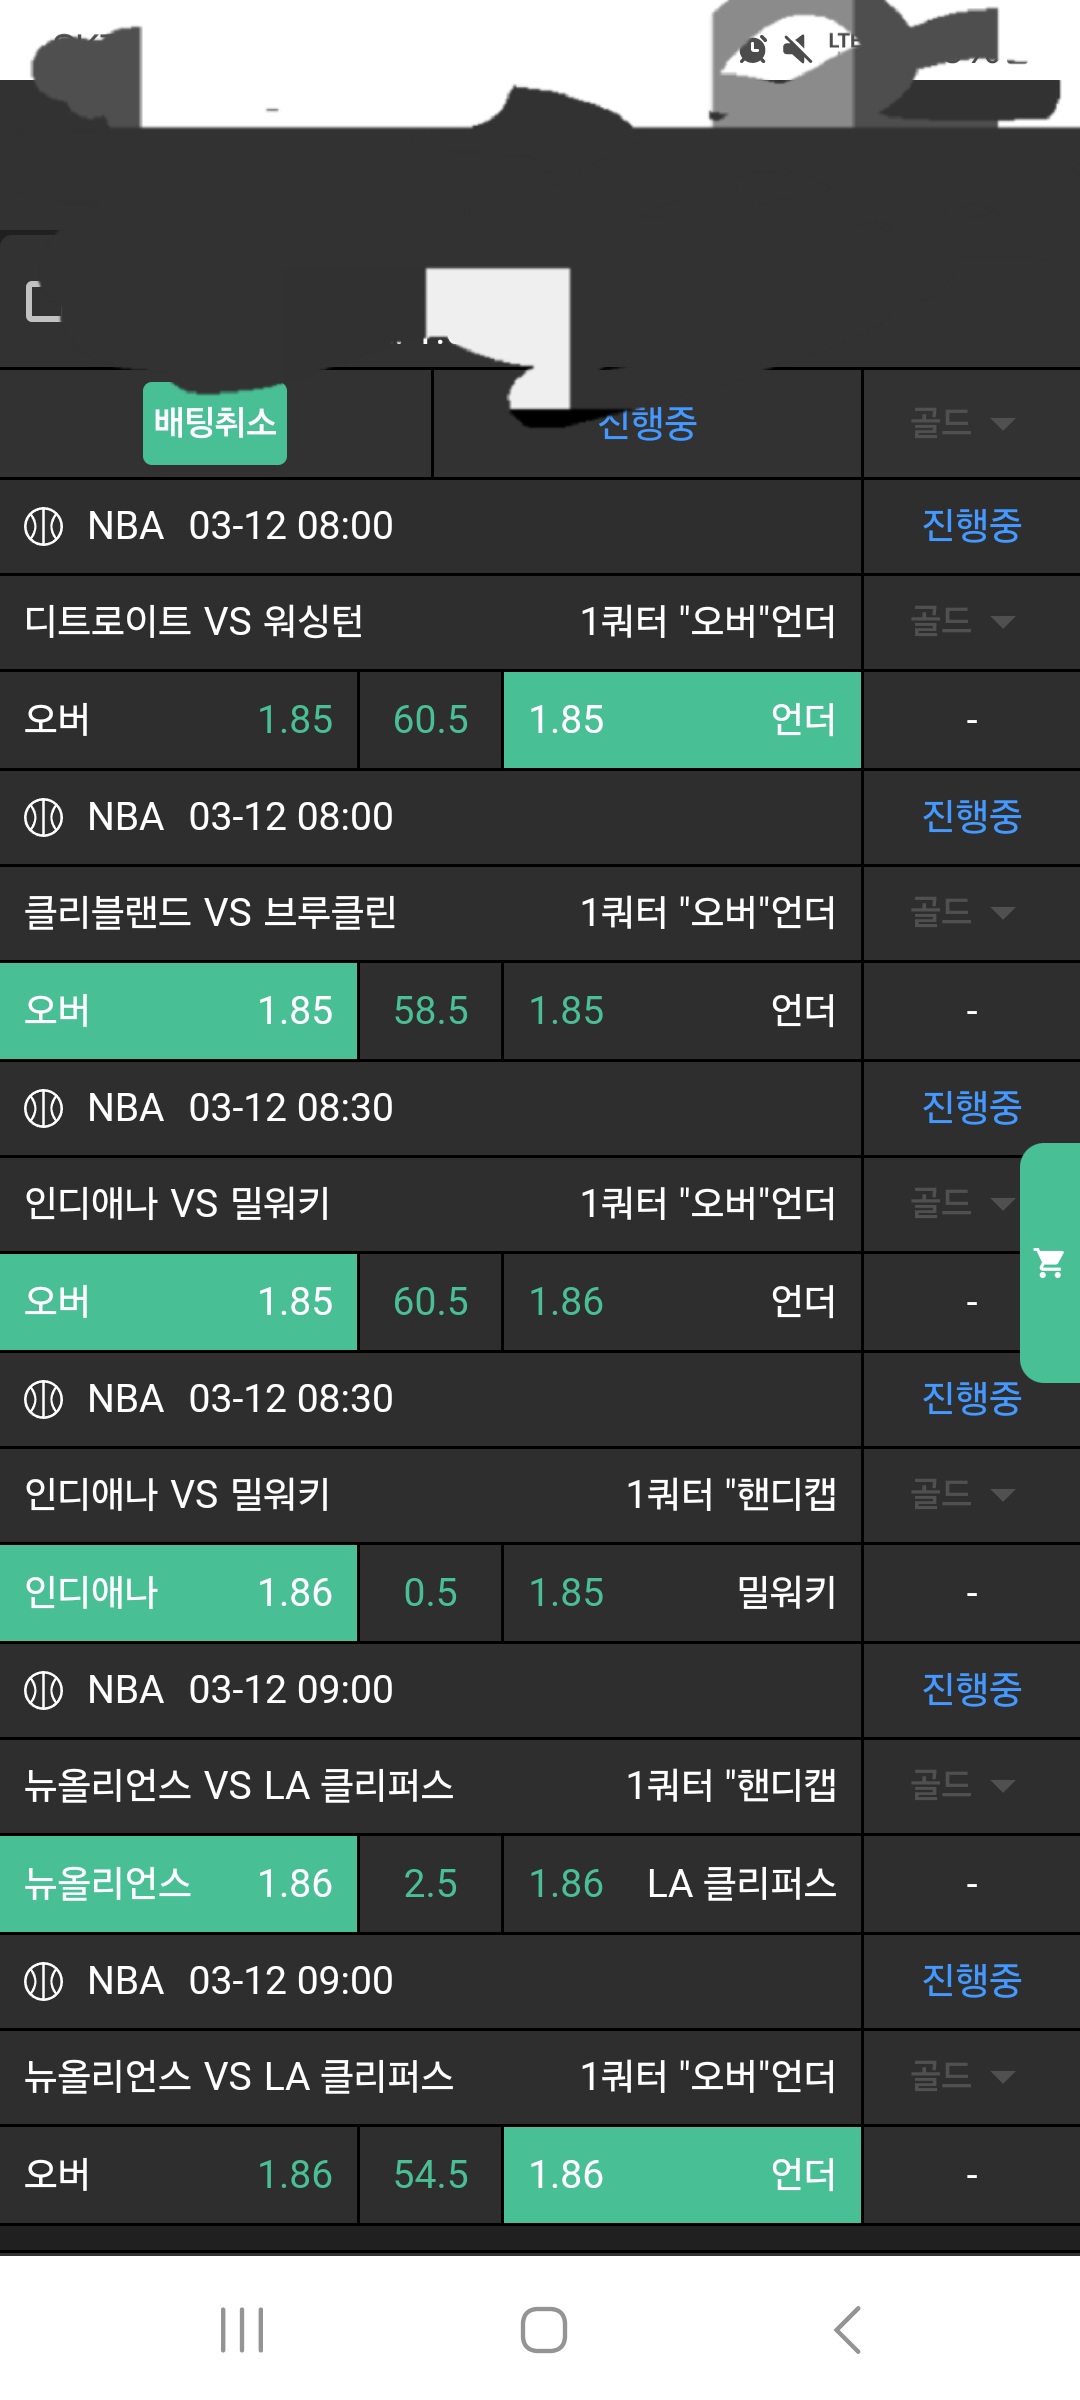
Task: Tap the basketball icon on the last 09:00 row
Action: click(x=43, y=1981)
